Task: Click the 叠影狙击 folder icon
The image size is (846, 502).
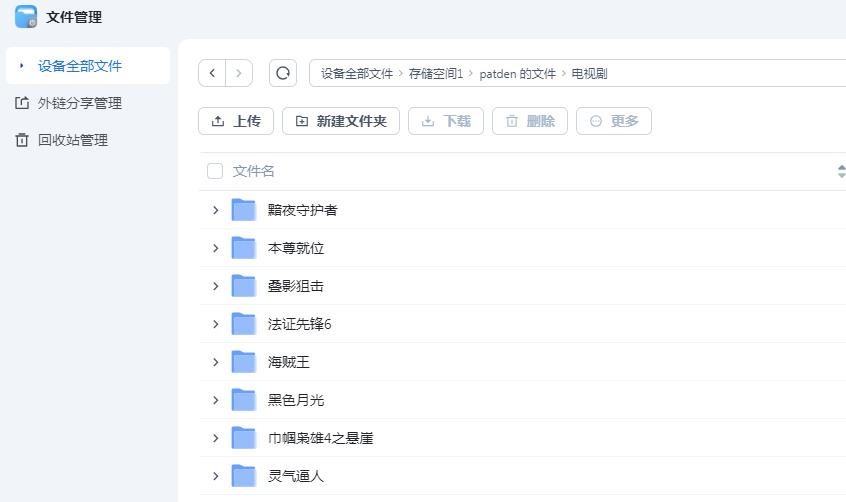Action: click(x=243, y=286)
